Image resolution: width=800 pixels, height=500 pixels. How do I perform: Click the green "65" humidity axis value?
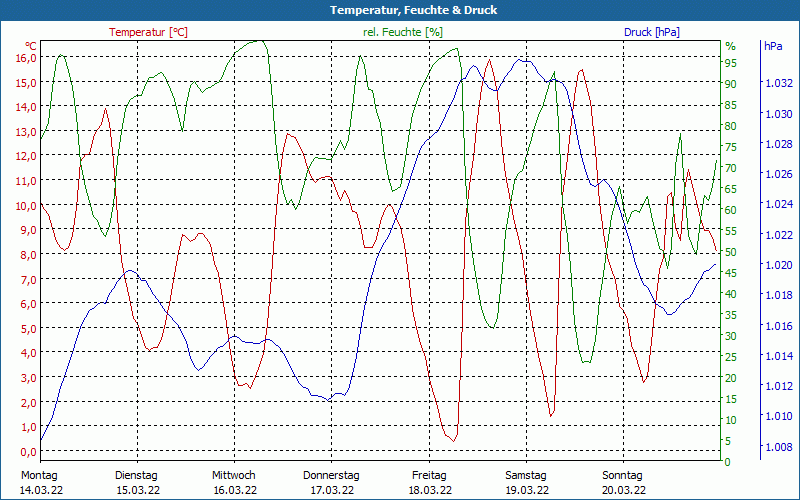click(x=731, y=189)
